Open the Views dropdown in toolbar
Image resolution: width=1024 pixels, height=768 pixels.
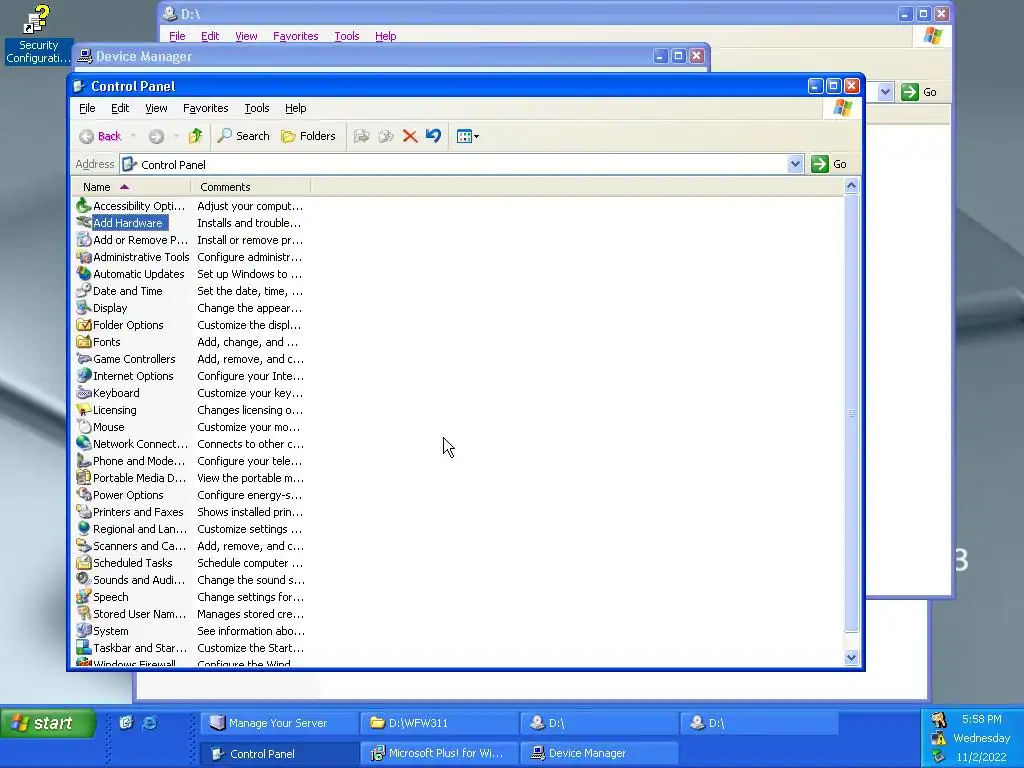[468, 136]
